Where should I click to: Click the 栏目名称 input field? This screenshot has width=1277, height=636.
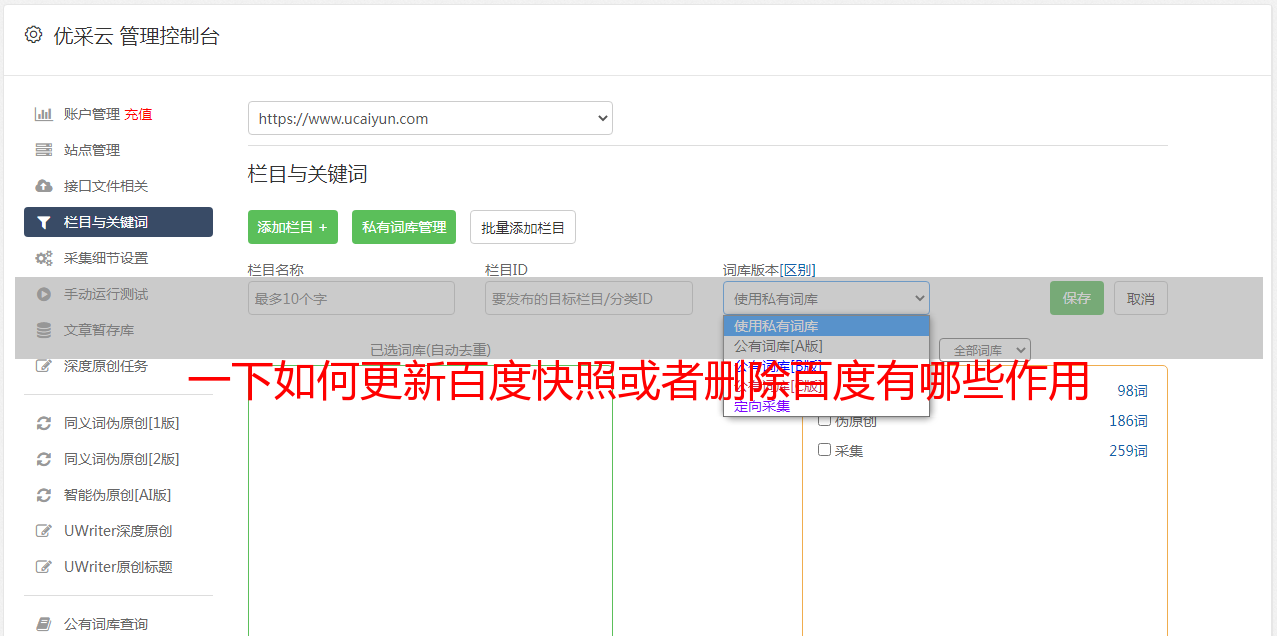(351, 298)
